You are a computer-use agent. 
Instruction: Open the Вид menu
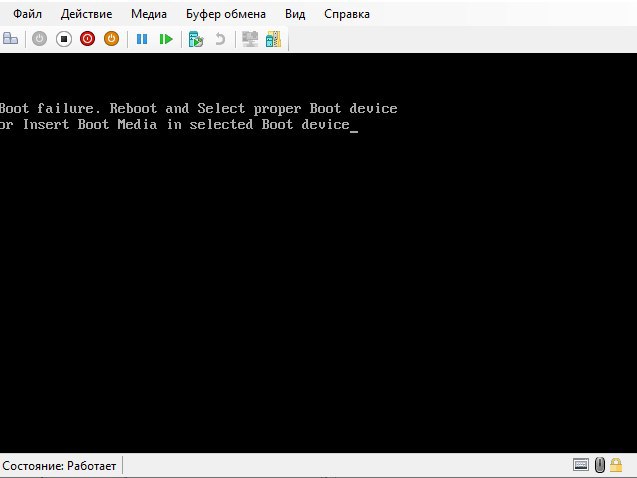coord(295,14)
